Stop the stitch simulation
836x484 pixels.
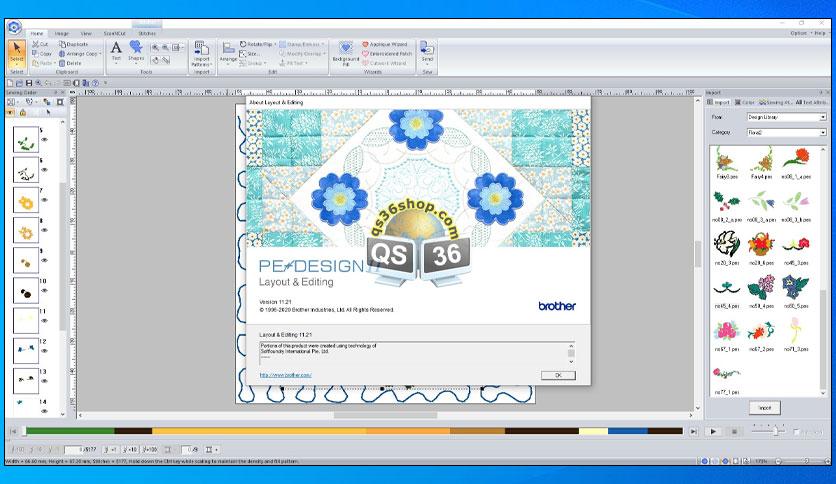pos(734,431)
